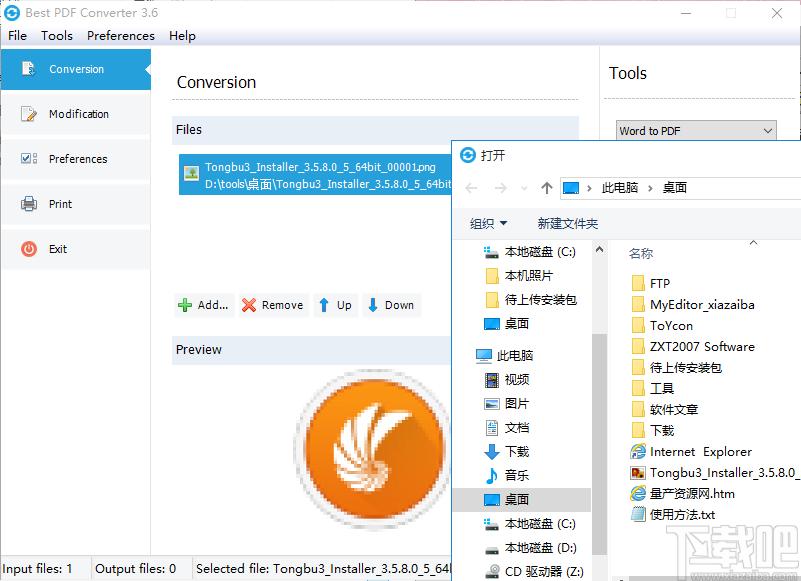This screenshot has width=801, height=581.
Task: Open the 组织 dropdown menu
Action: (488, 223)
